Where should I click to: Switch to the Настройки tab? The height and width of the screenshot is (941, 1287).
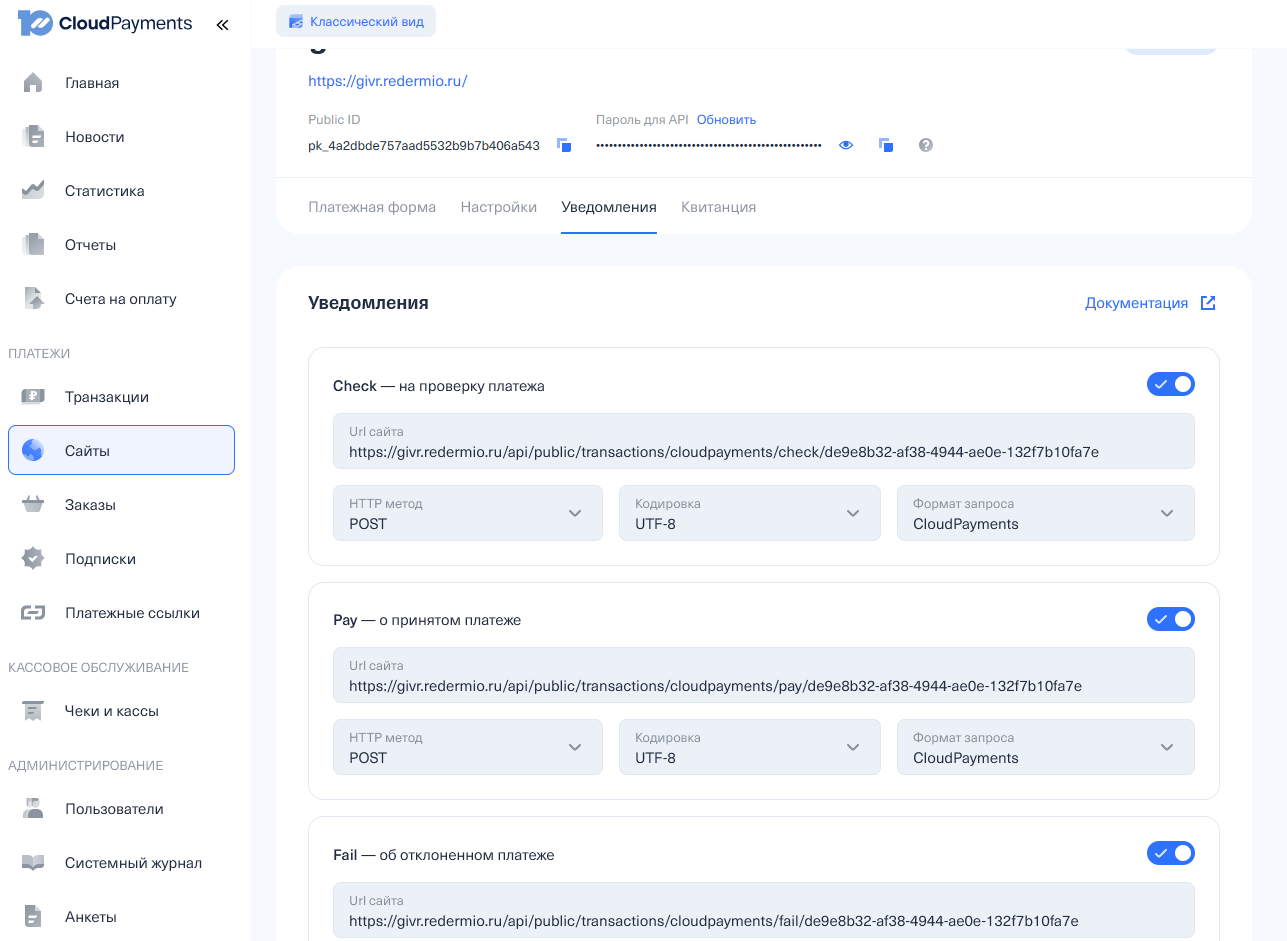pos(499,207)
